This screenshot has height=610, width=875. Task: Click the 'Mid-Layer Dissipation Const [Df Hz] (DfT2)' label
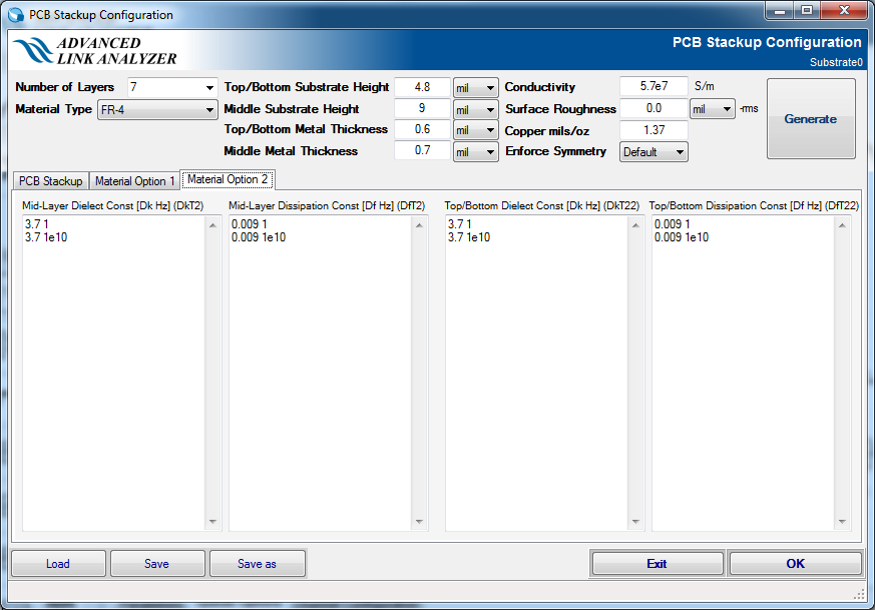[x=326, y=205]
